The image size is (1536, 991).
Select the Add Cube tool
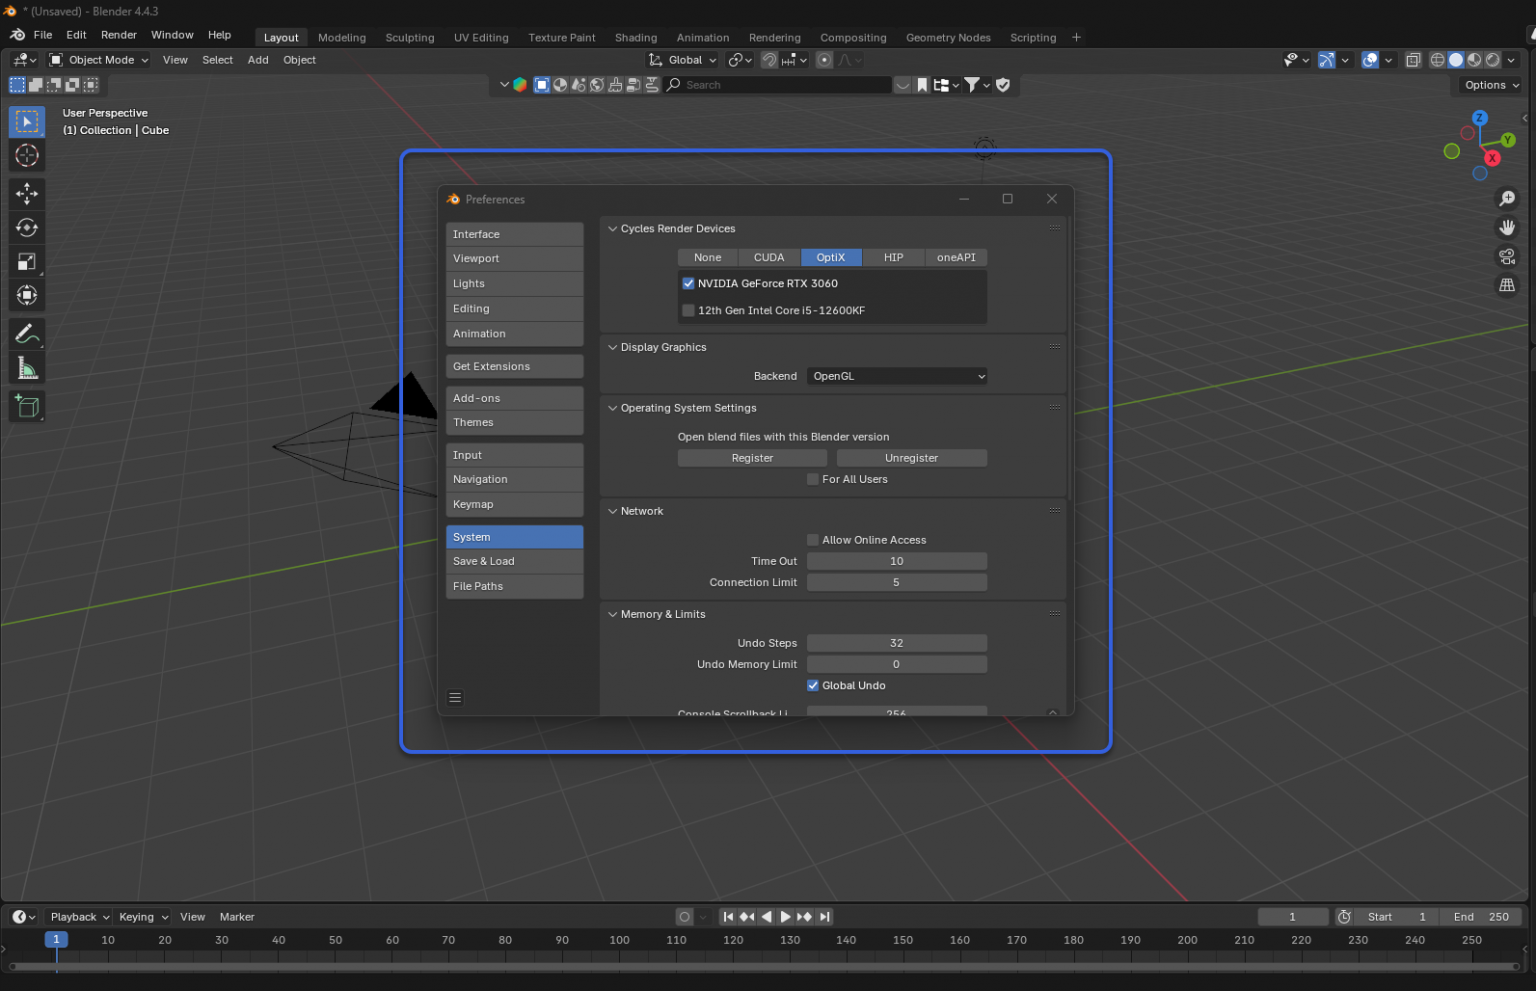27,406
